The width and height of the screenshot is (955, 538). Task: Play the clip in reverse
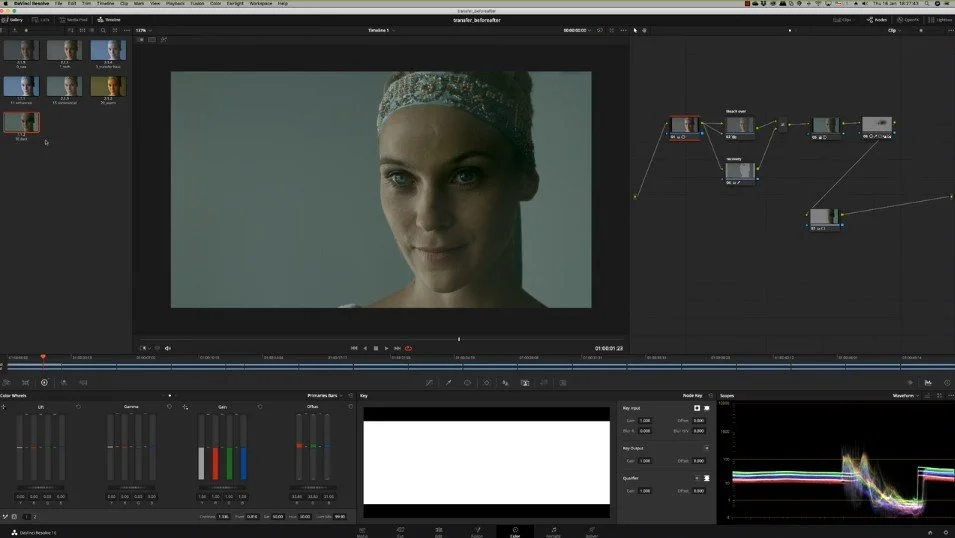(365, 348)
